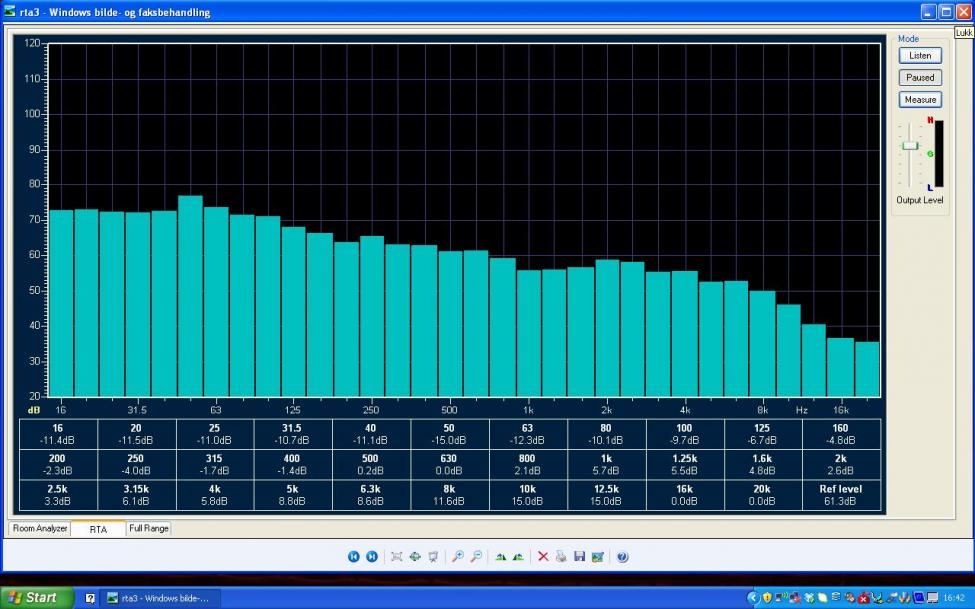Print the image using printer icon
Viewport: 975px width, 609px height.
(561, 556)
